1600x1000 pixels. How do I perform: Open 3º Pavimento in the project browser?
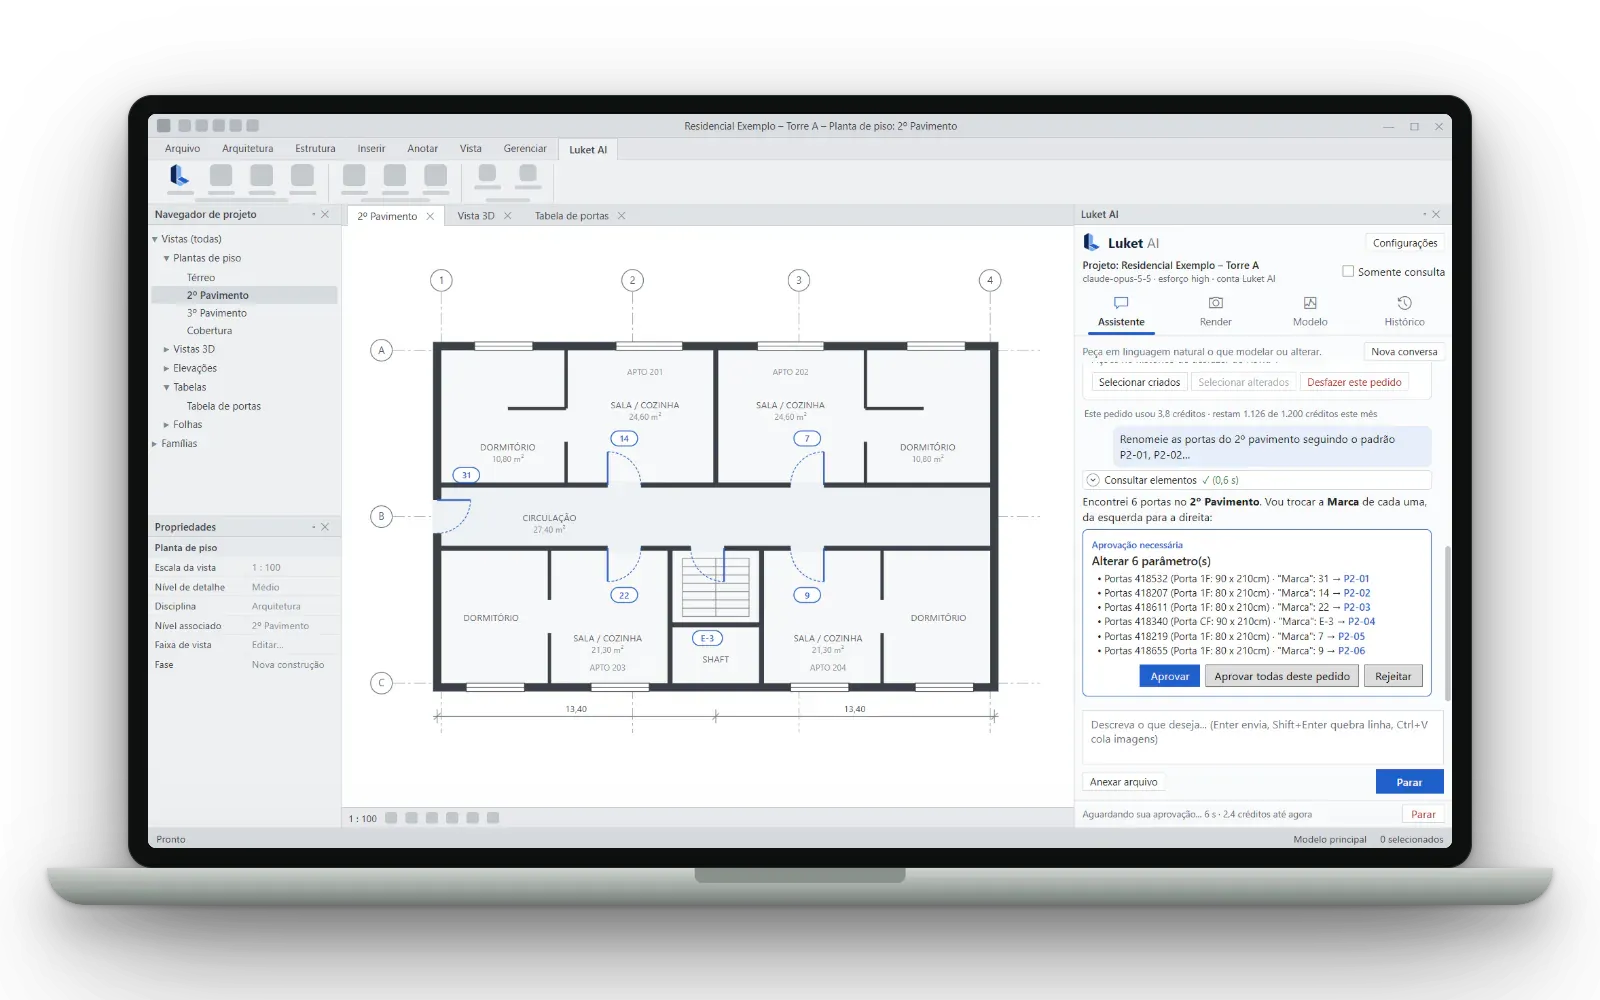(217, 313)
